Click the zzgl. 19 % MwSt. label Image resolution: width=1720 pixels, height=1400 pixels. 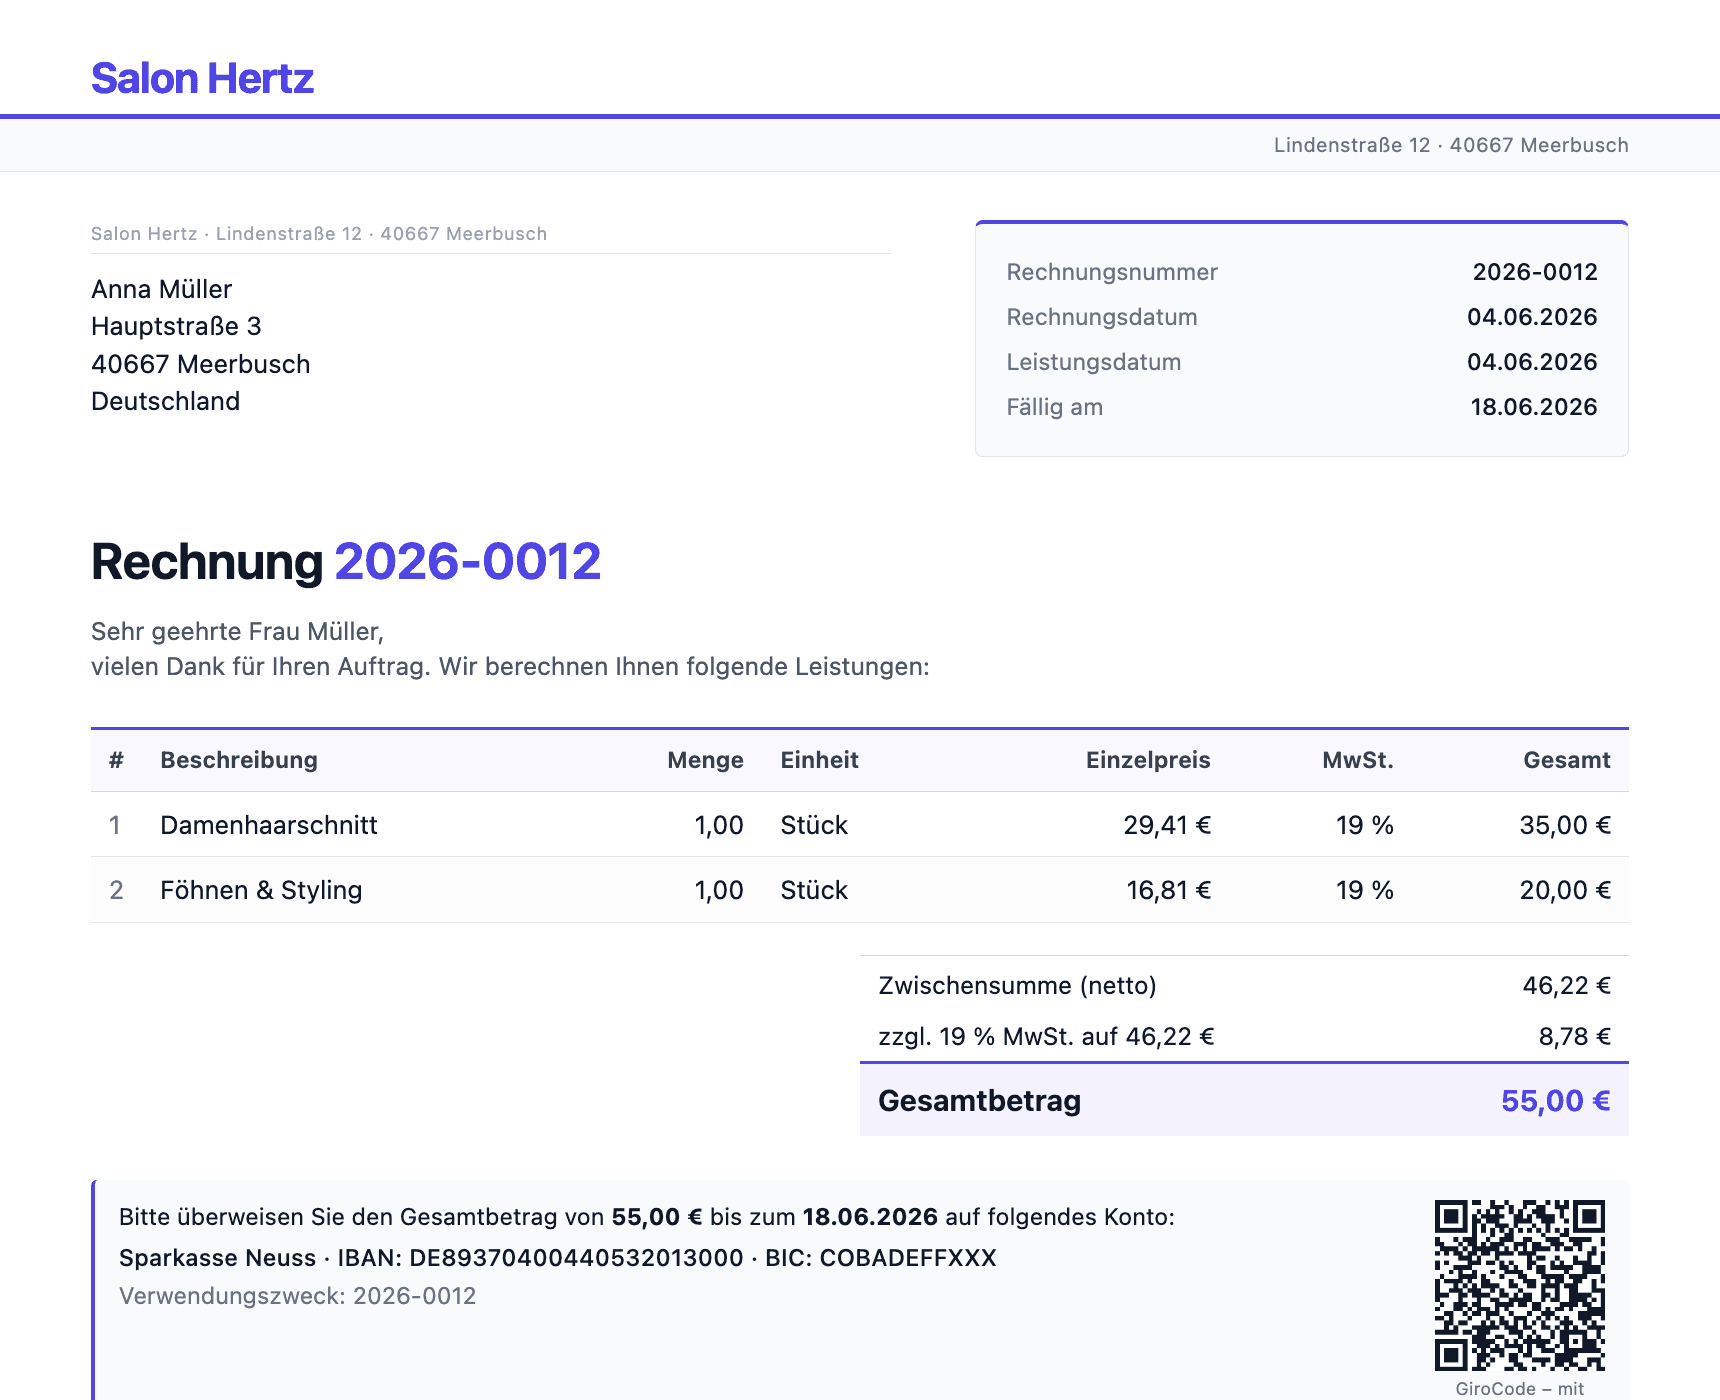coord(1046,1037)
